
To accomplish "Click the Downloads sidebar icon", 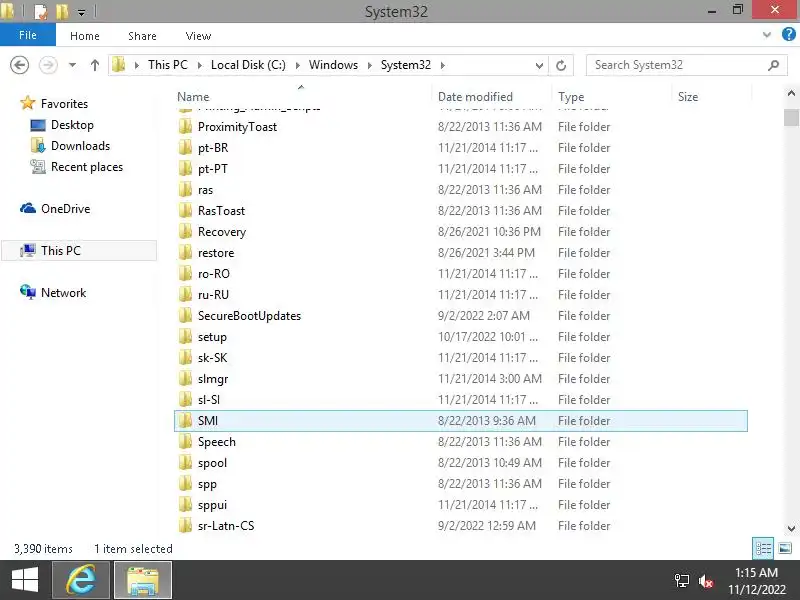I will pos(38,146).
